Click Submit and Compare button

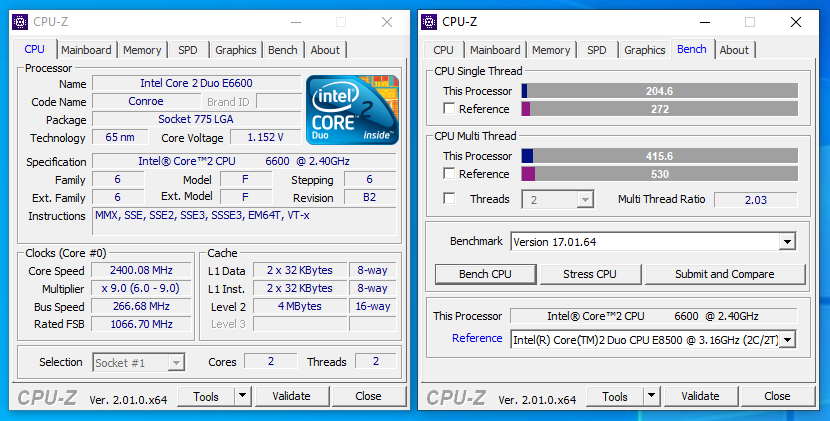click(725, 274)
